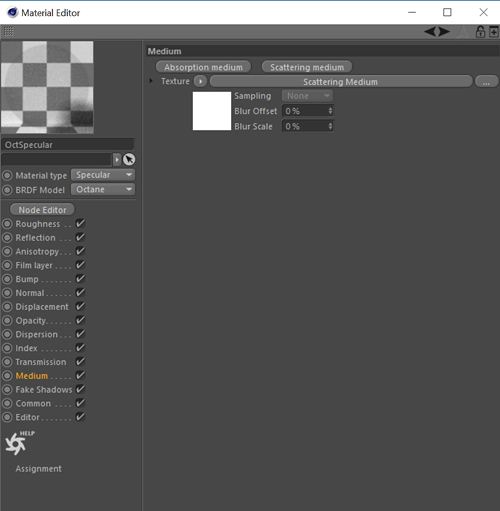
Task: Uncheck the Fake Shadows checkbox
Action: pos(80,389)
